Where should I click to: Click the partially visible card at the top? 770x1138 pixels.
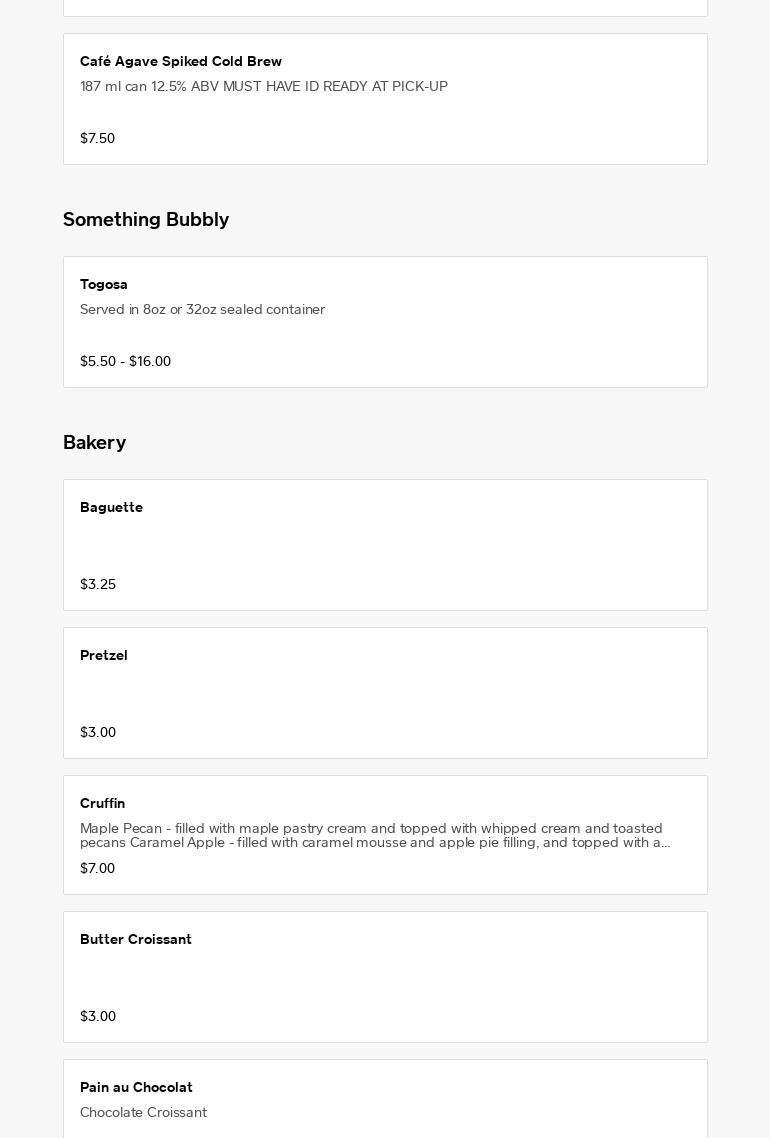pyautogui.click(x=385, y=7)
